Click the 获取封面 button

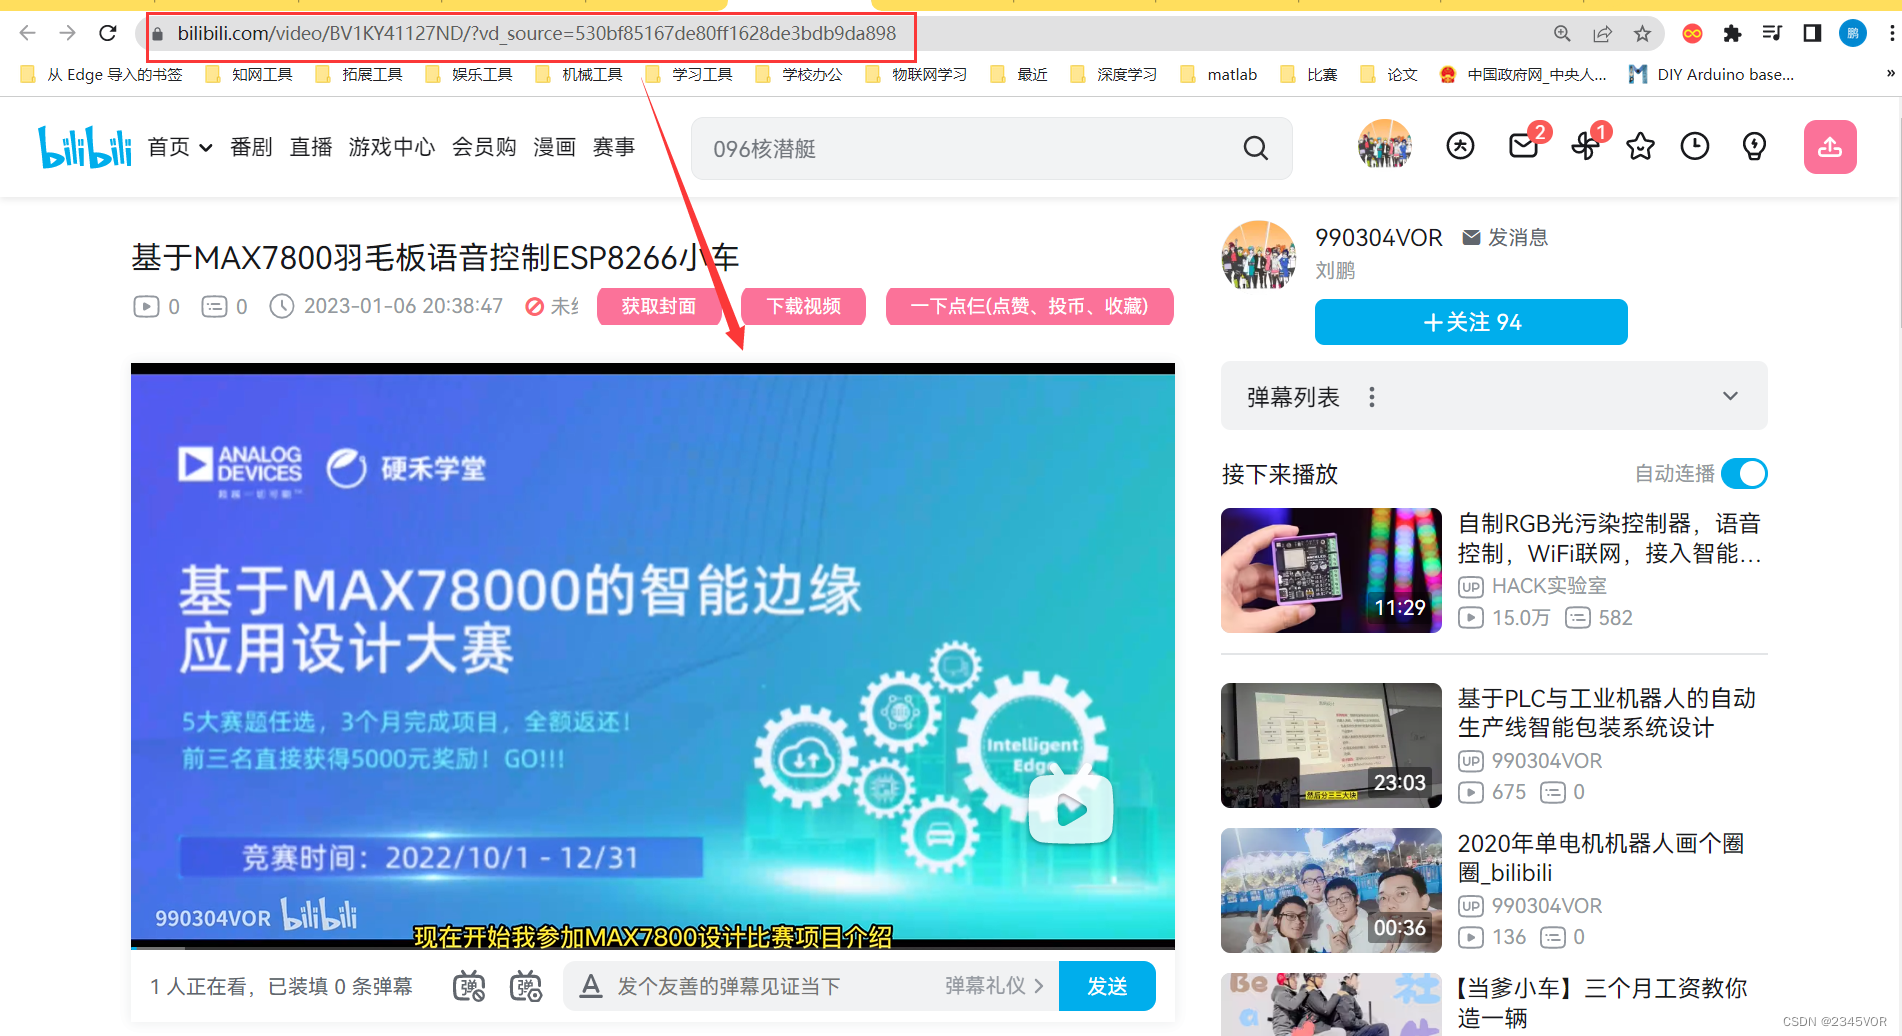tap(659, 306)
